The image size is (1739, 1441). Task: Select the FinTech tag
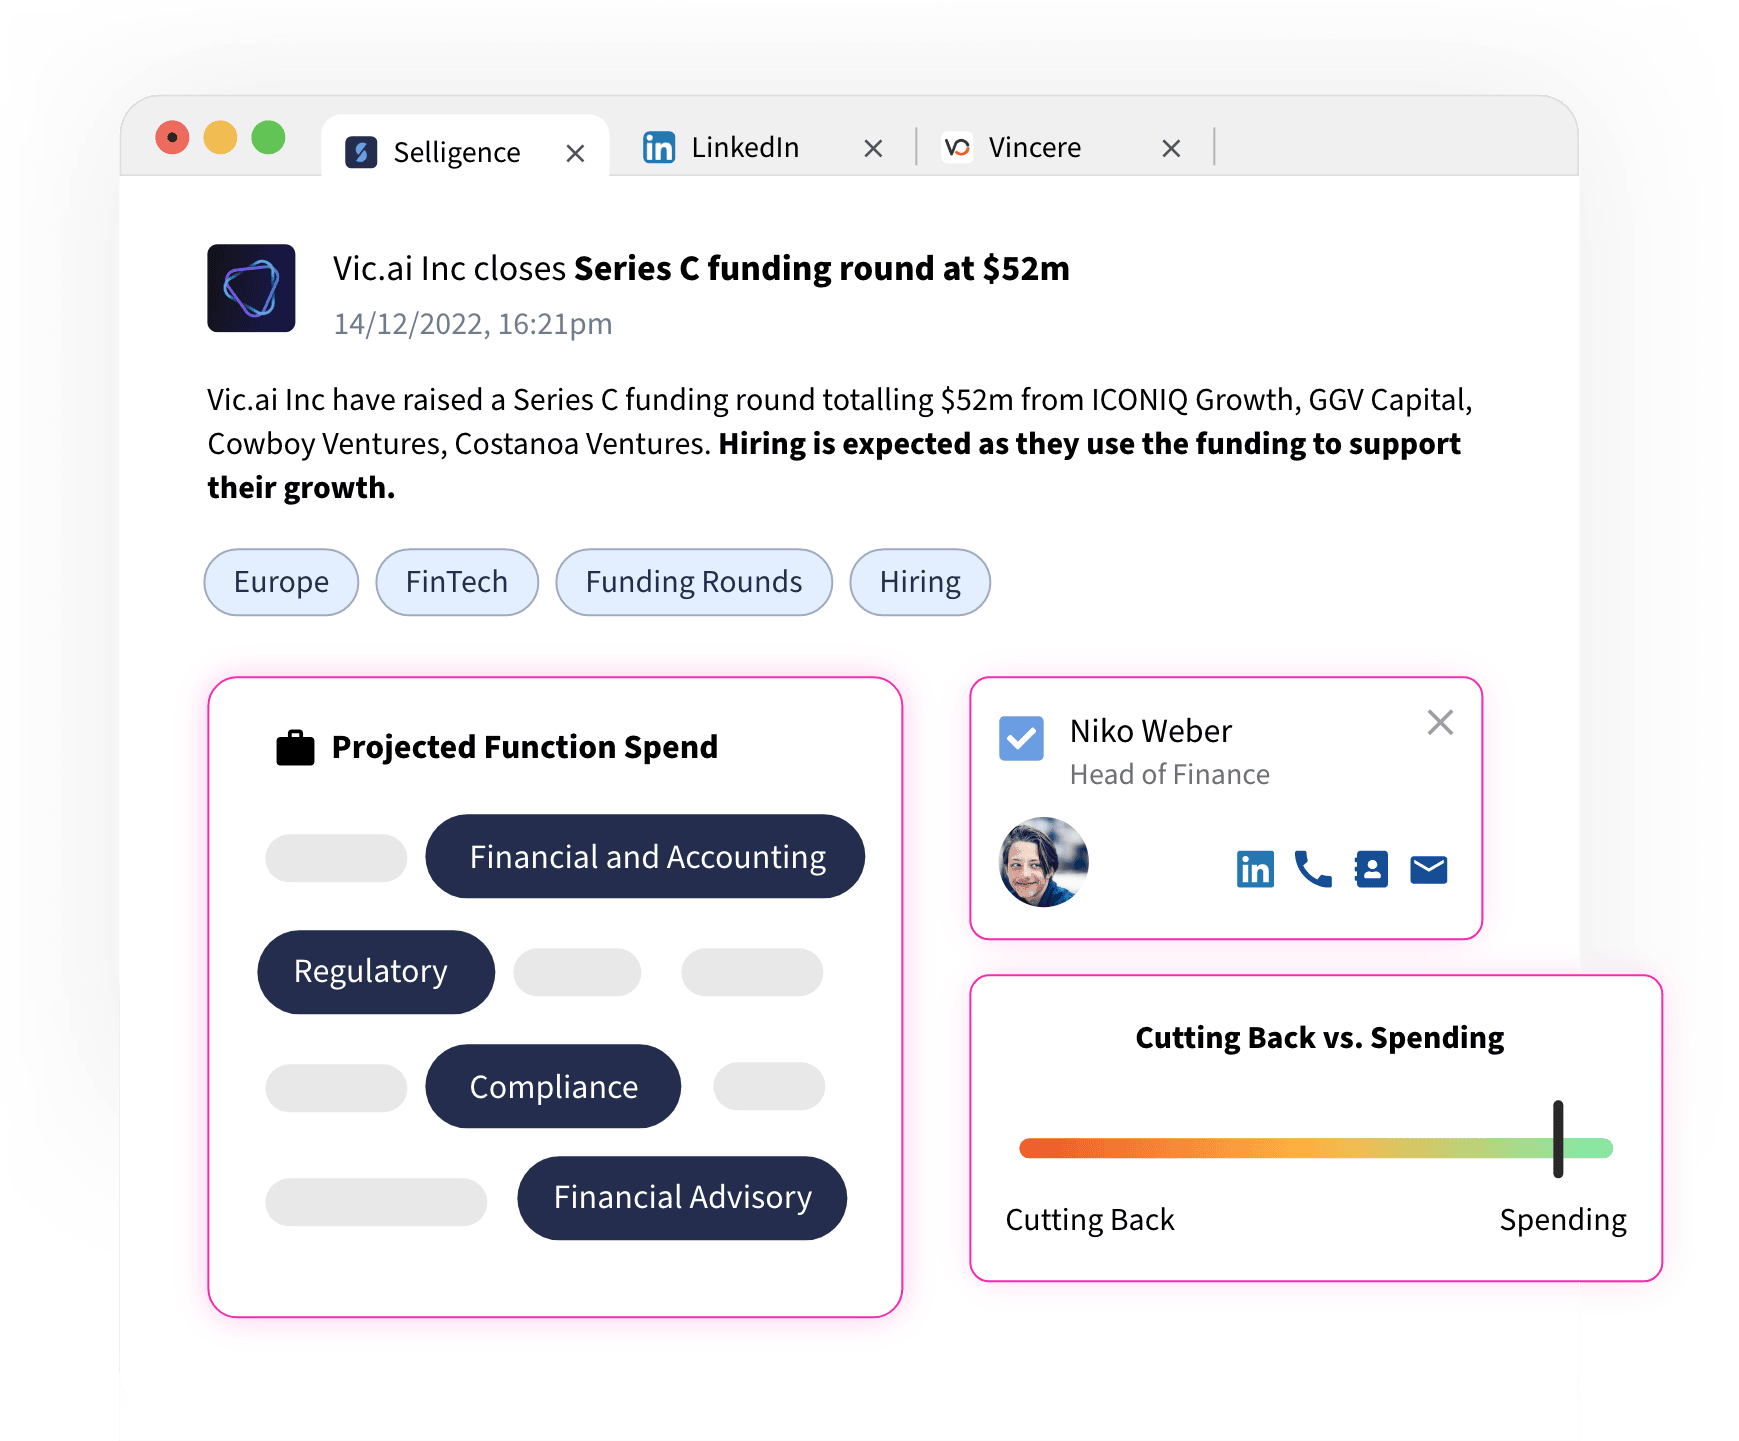[x=457, y=582]
